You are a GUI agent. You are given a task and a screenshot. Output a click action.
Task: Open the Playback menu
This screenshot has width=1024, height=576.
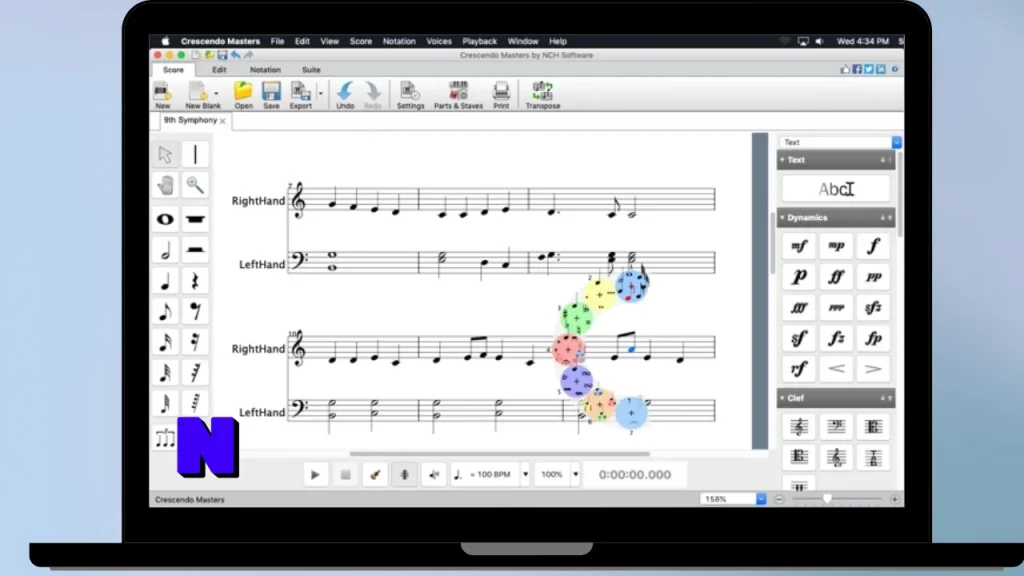(479, 41)
